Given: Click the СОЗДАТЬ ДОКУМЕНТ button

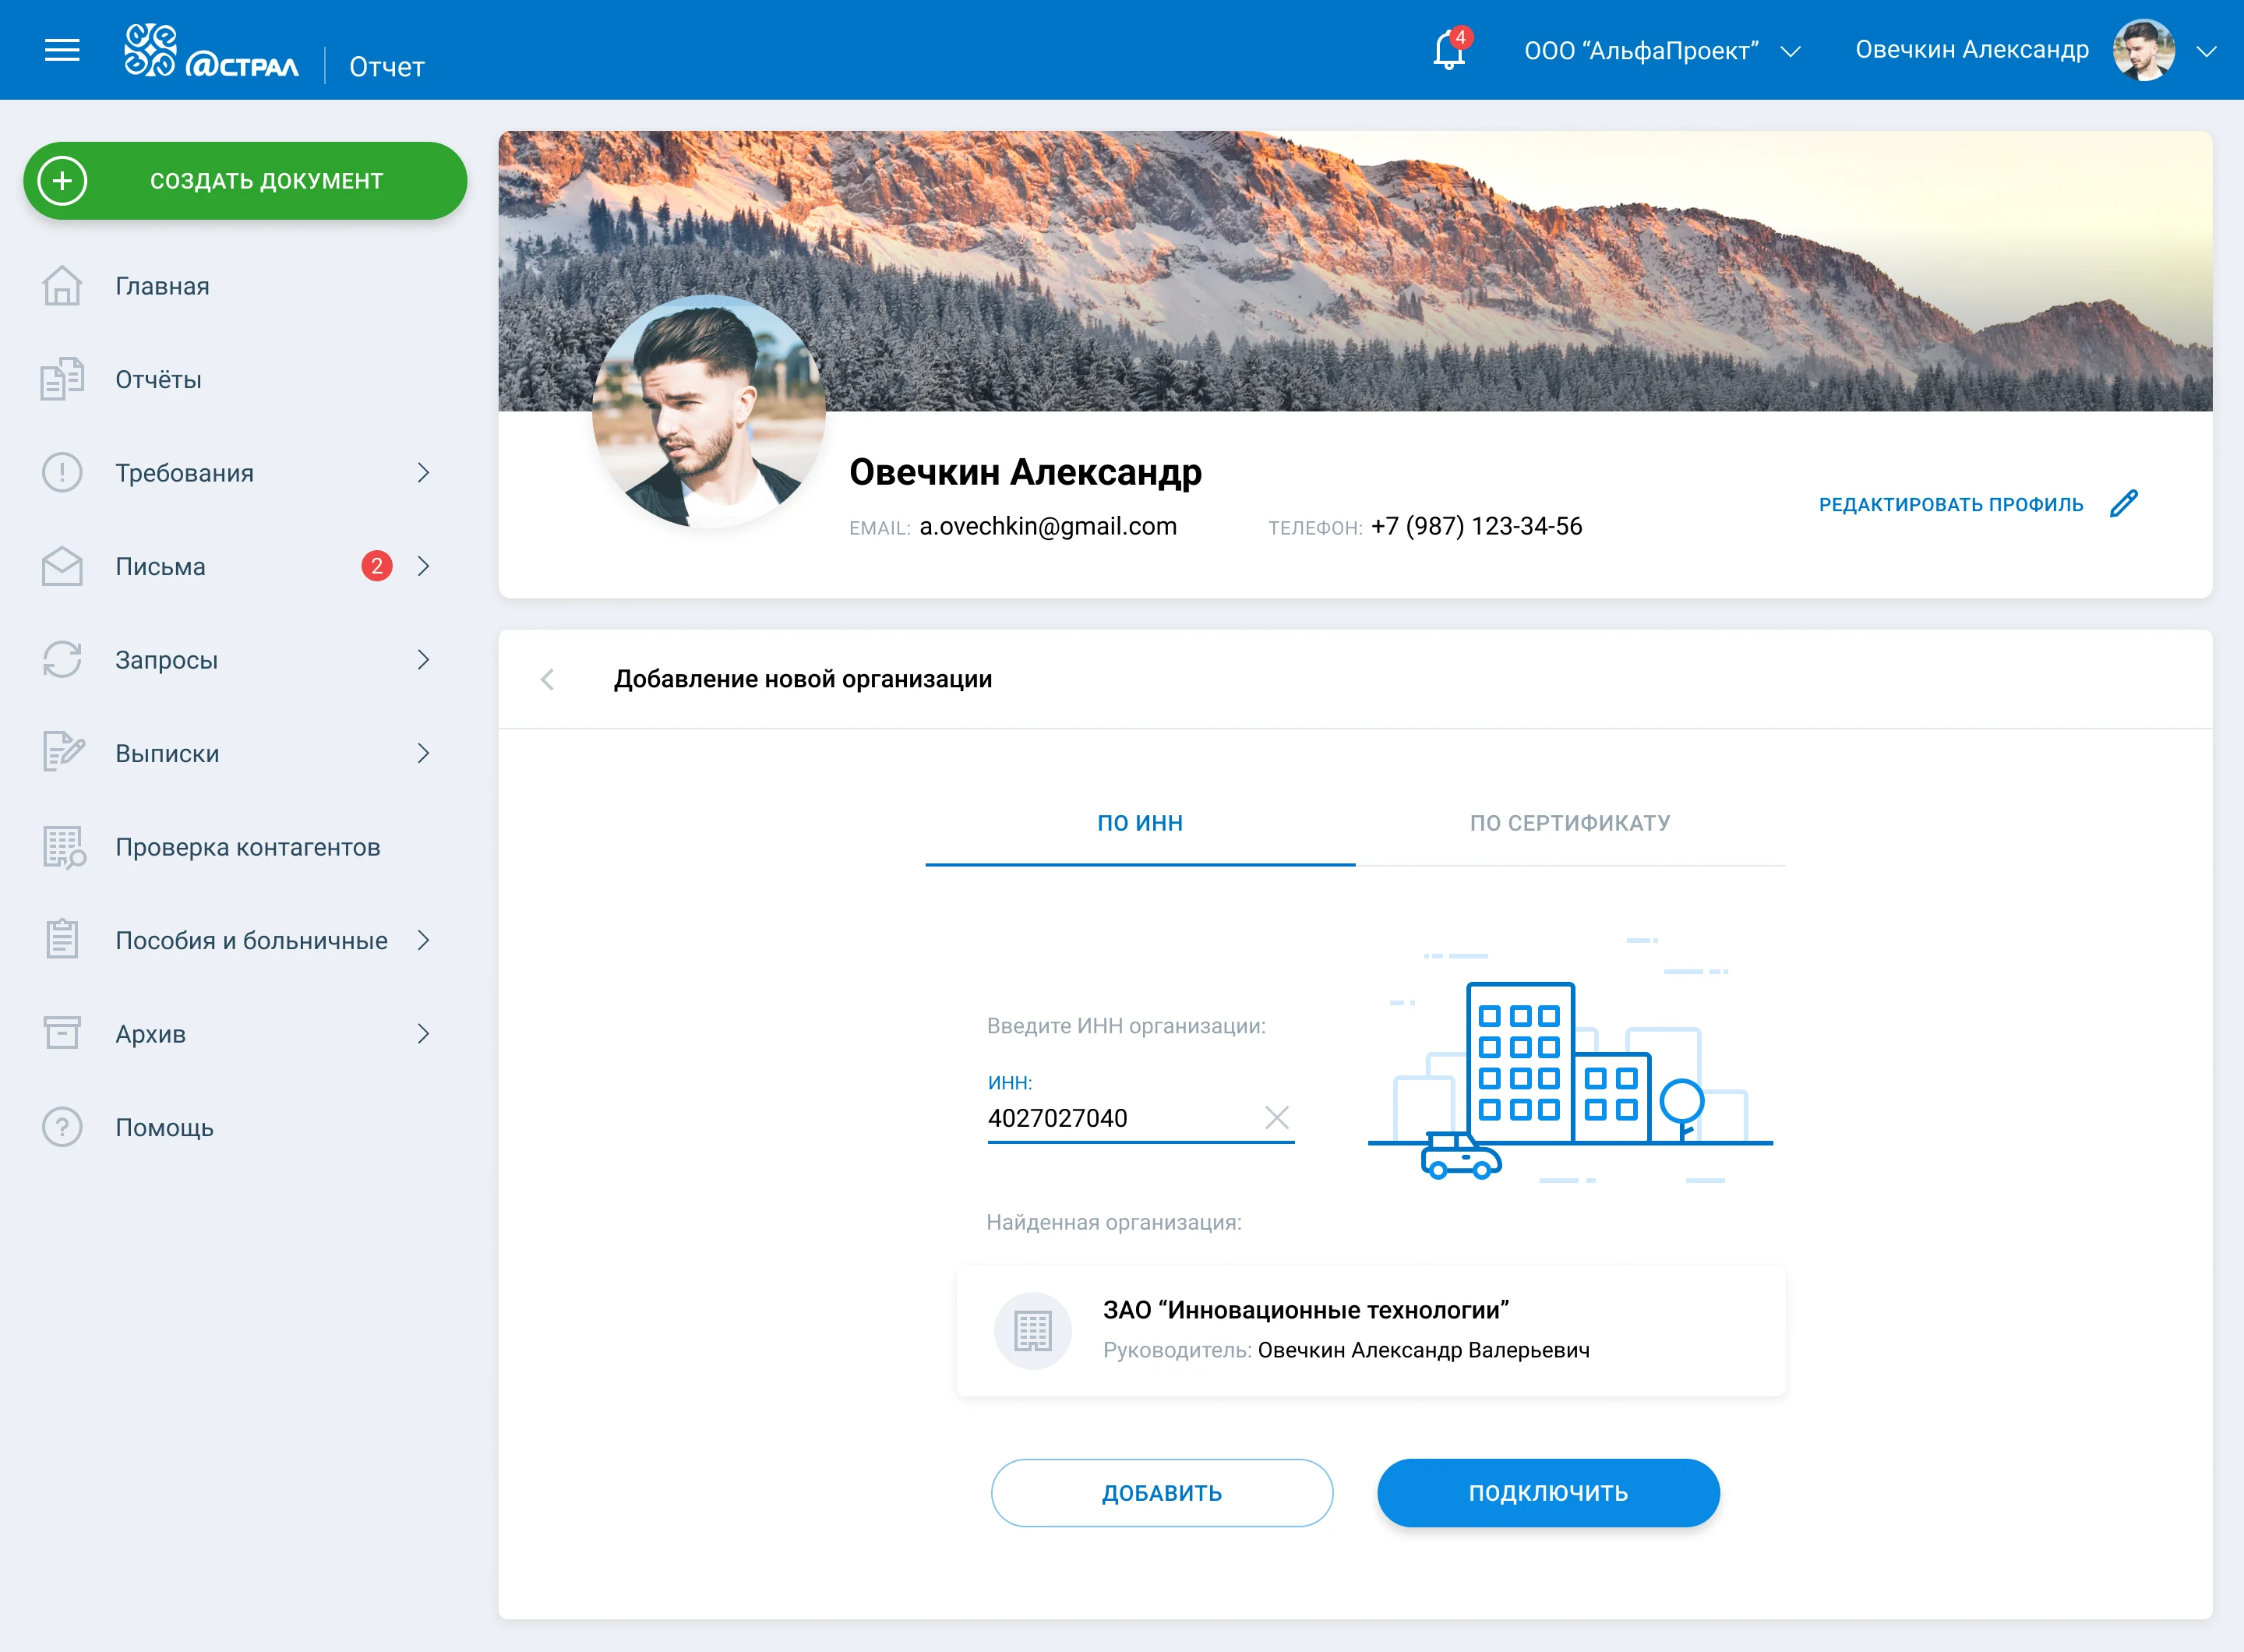Looking at the screenshot, I should (x=245, y=181).
